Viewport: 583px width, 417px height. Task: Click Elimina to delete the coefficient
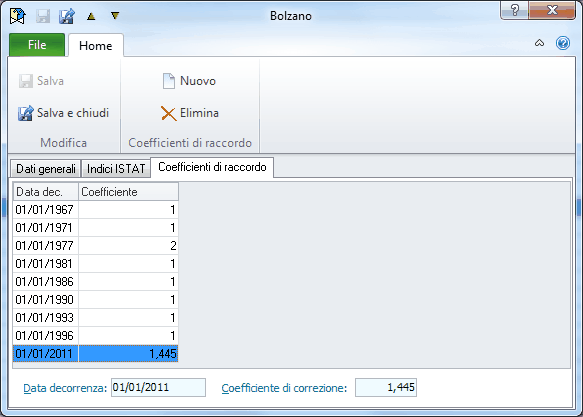[190, 113]
